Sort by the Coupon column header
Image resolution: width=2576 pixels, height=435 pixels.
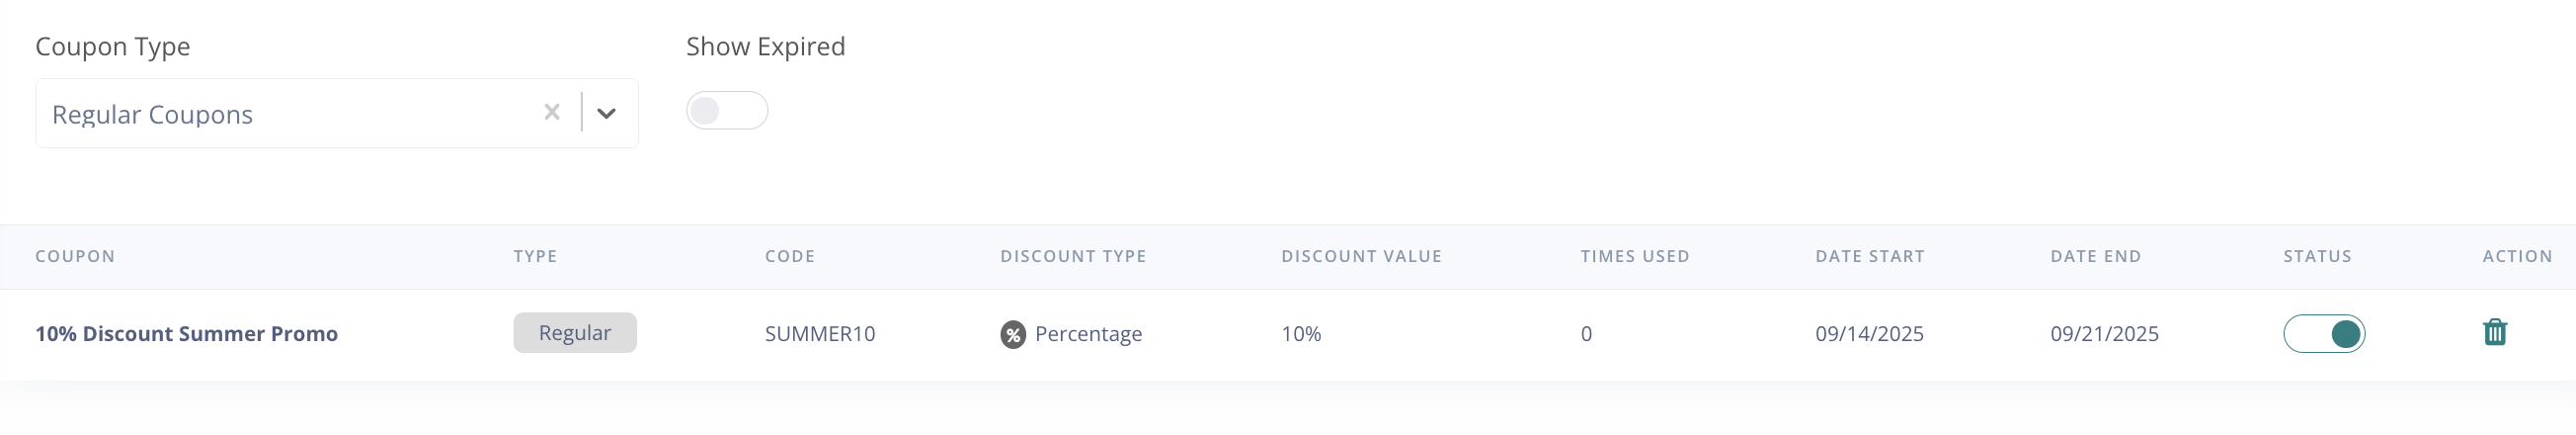click(75, 256)
